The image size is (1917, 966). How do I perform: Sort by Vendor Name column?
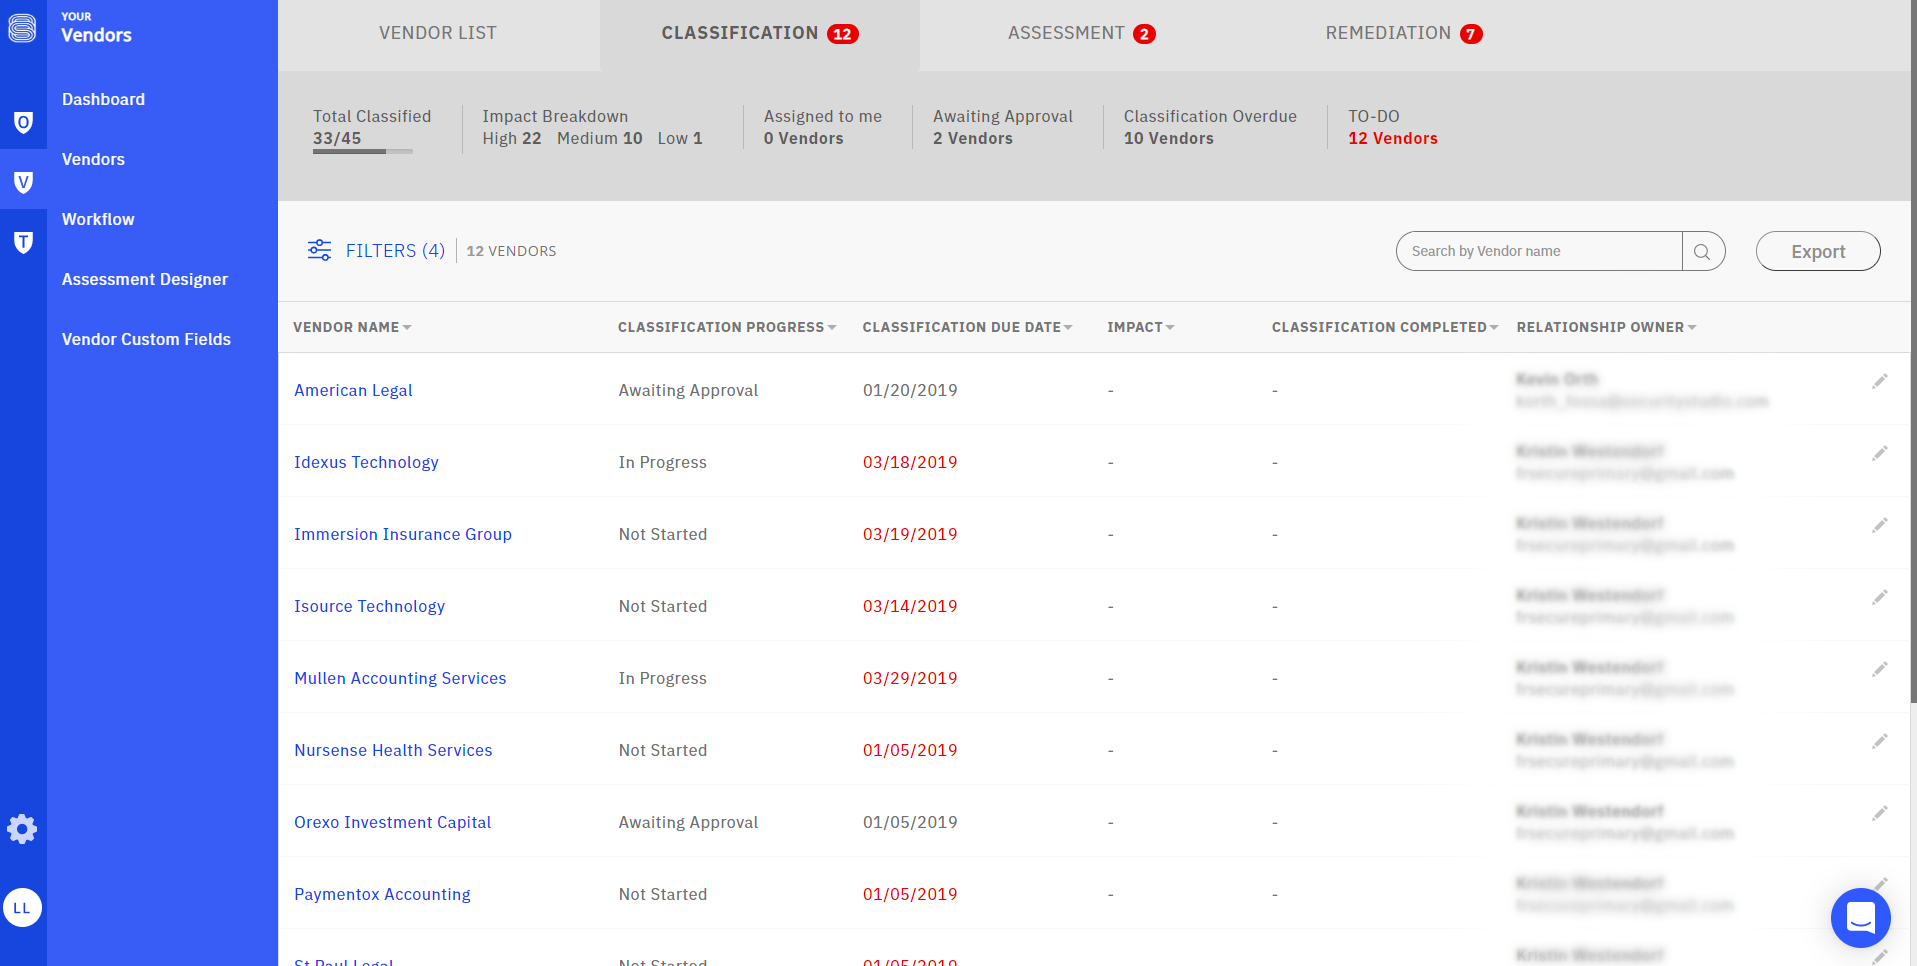[x=352, y=327]
